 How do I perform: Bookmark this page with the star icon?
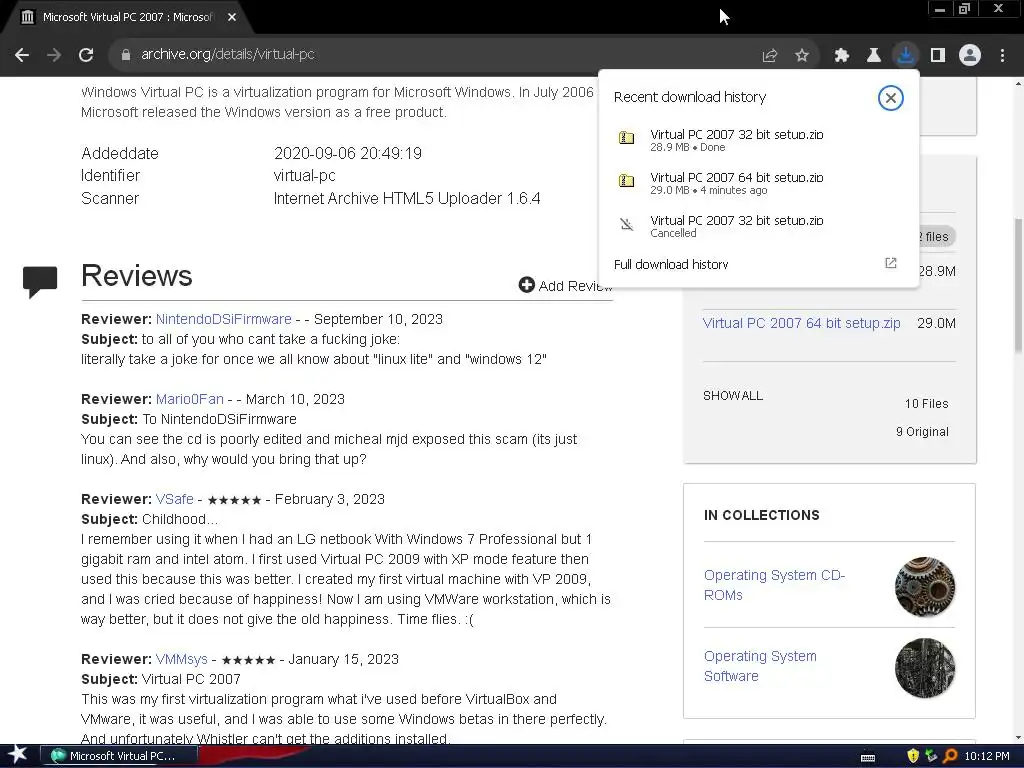802,56
